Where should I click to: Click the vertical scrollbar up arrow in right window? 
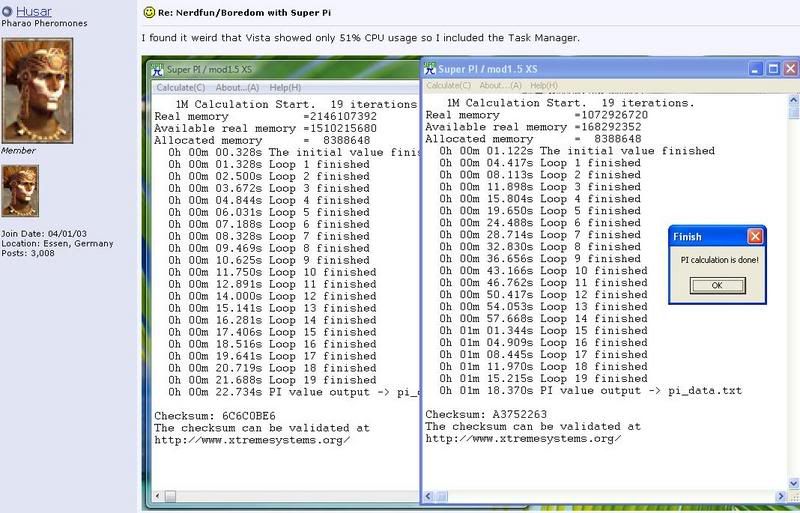pos(794,100)
